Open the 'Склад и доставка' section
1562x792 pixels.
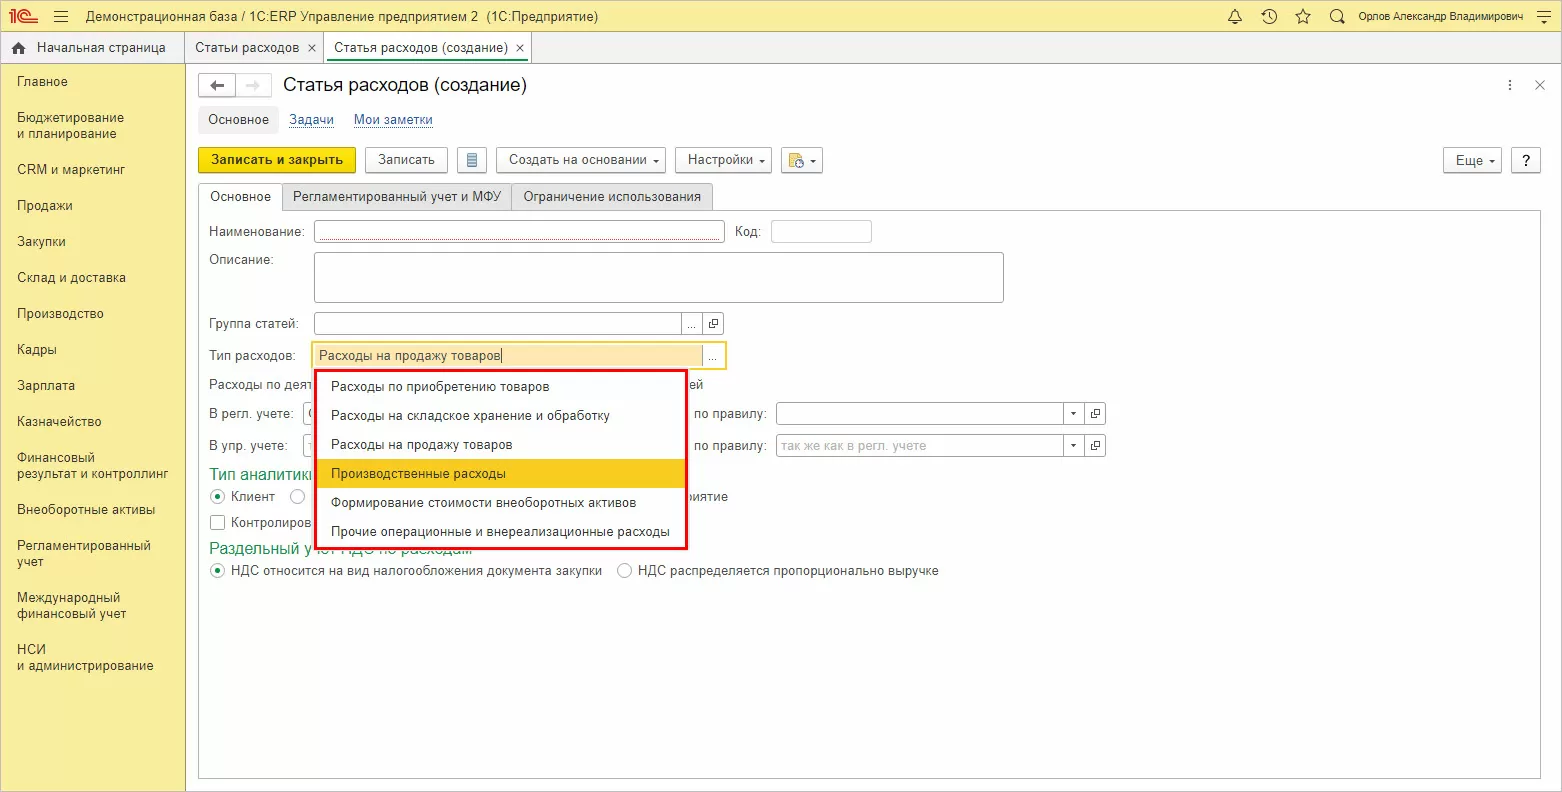pos(71,278)
